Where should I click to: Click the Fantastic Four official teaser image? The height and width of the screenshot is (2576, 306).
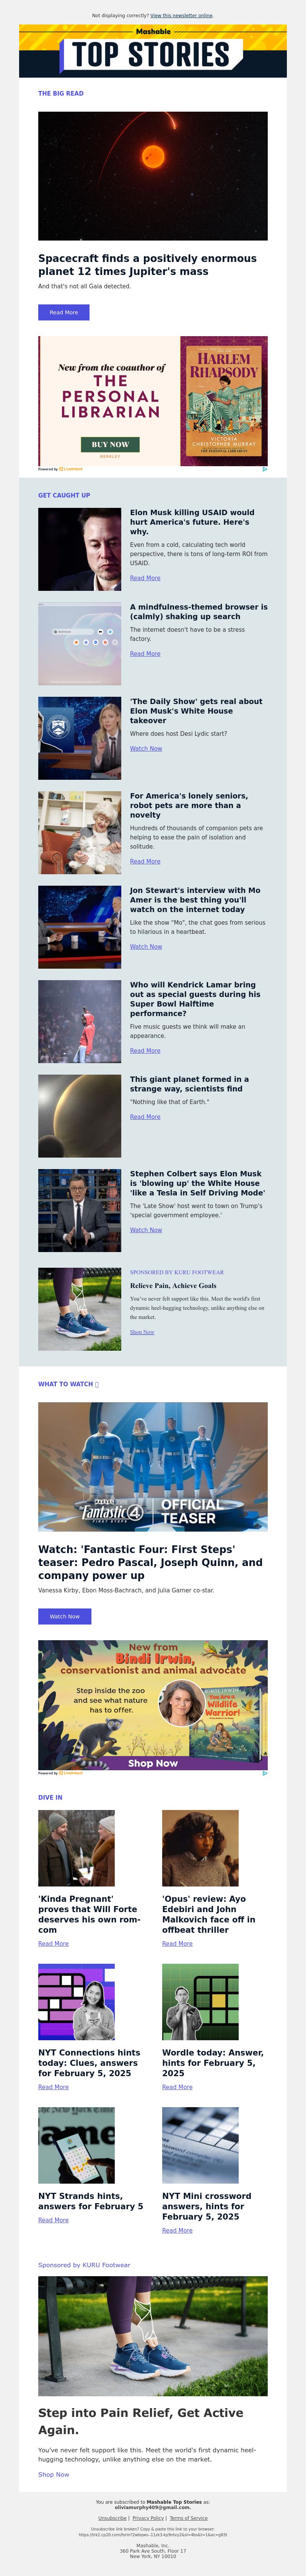[x=153, y=1466]
